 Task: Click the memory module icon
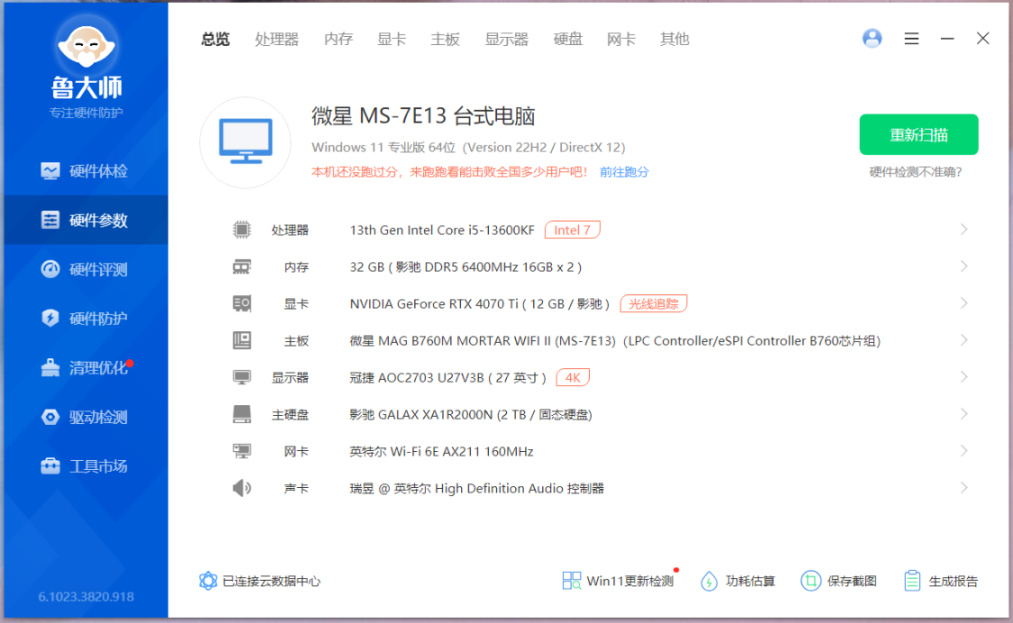[242, 266]
